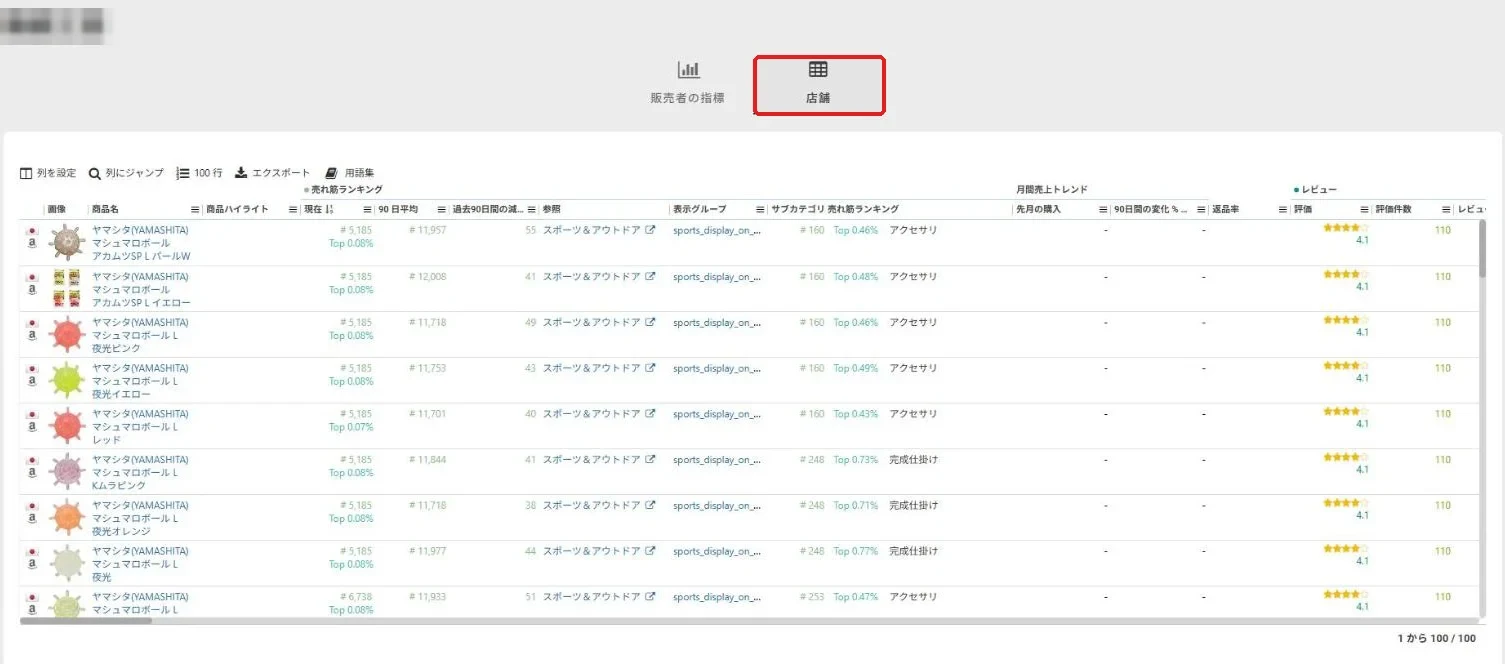
Task: Open the 用語集 glossary
Action: pos(349,173)
